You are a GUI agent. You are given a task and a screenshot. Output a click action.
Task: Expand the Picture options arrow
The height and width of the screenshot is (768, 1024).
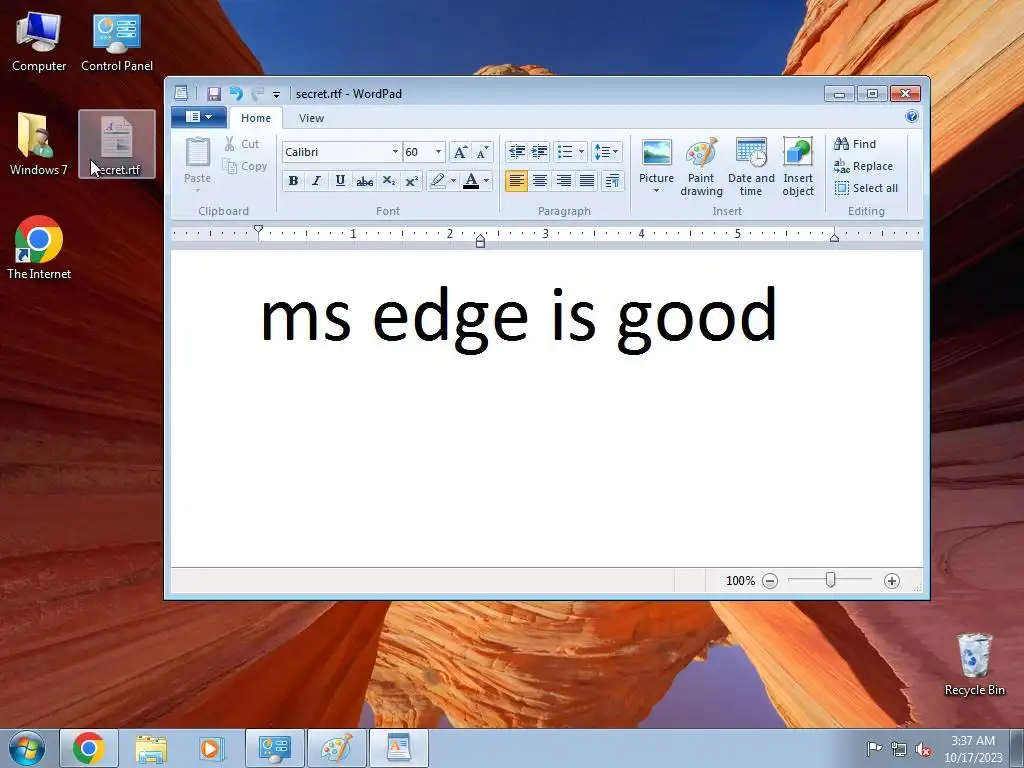[656, 191]
